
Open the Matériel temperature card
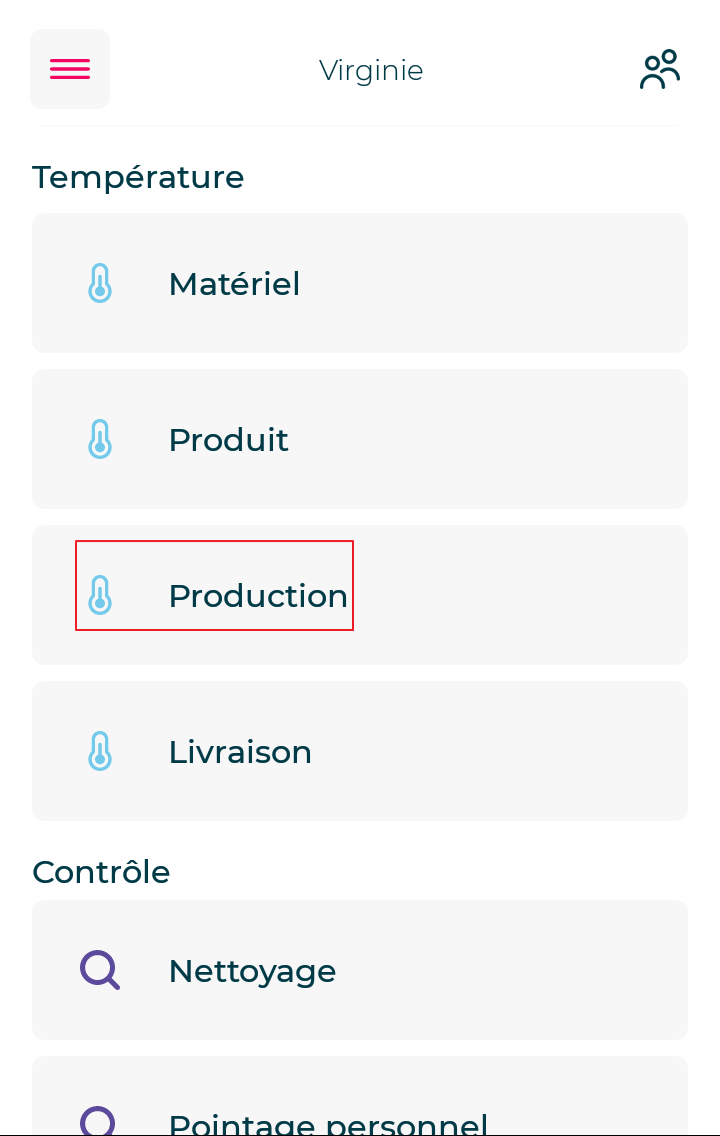[x=360, y=283]
